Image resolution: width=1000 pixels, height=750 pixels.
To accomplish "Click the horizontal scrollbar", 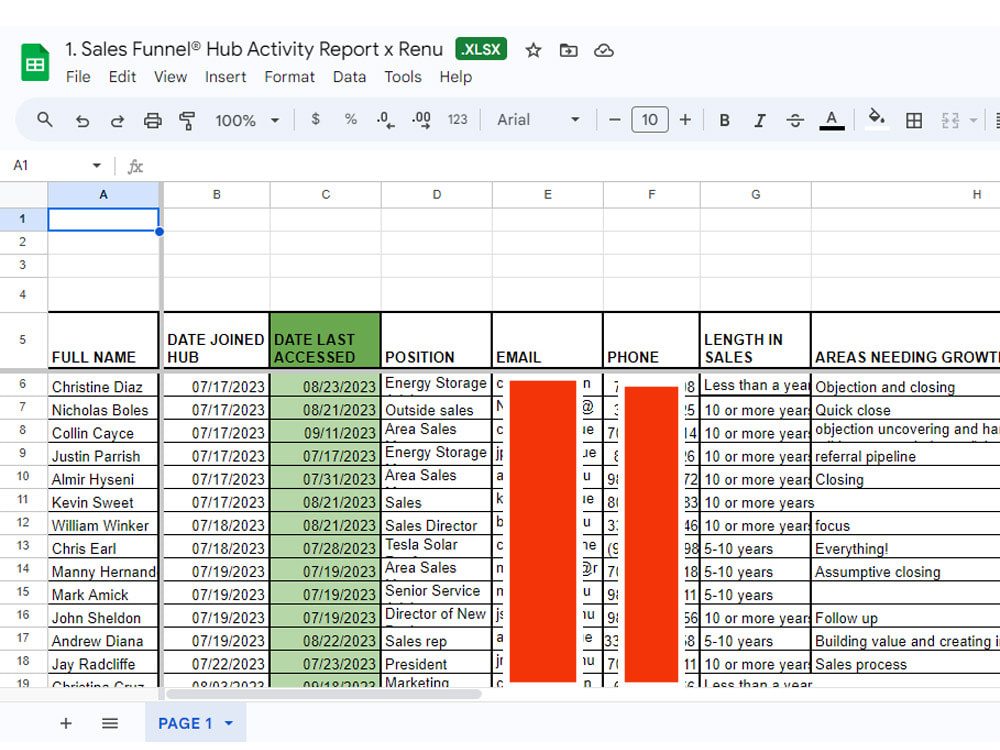I will [323, 694].
